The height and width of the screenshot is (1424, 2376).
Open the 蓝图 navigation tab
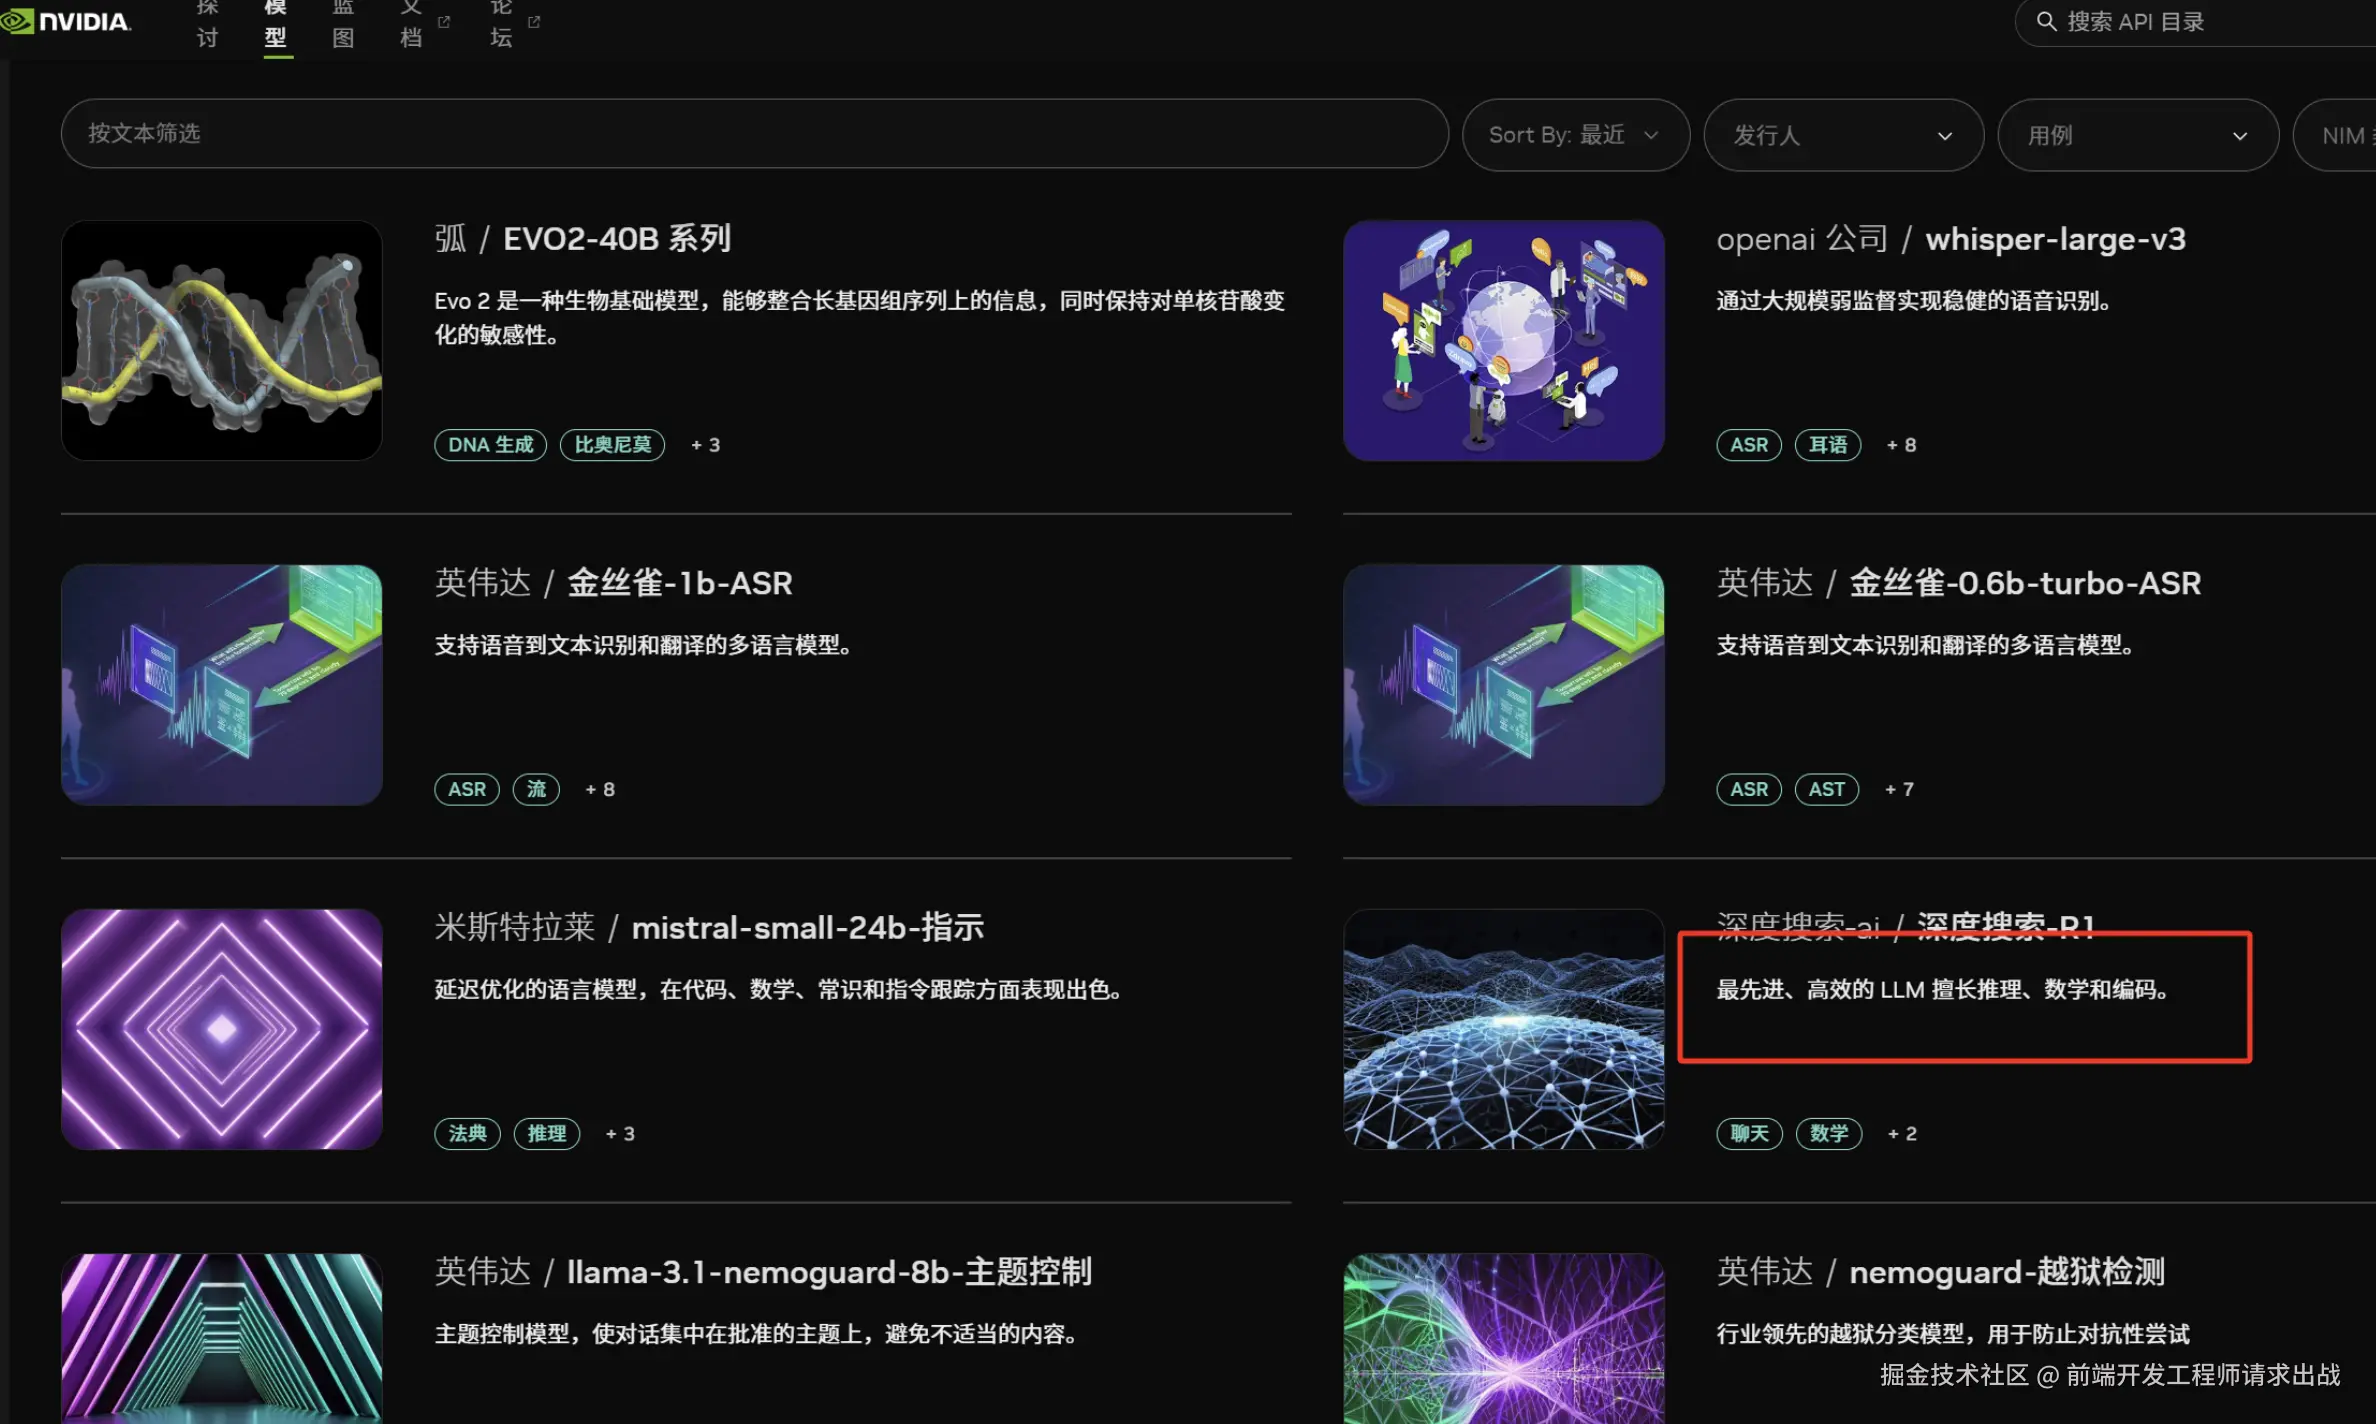[x=343, y=25]
